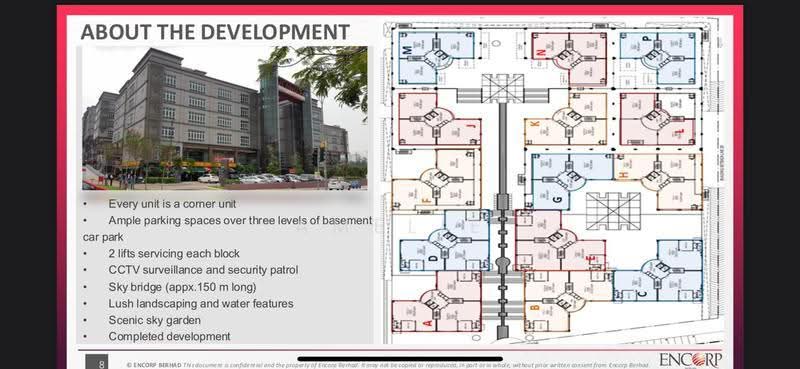Select the '2 lifts servicing each block' bullet
The image size is (800, 369).
point(173,254)
